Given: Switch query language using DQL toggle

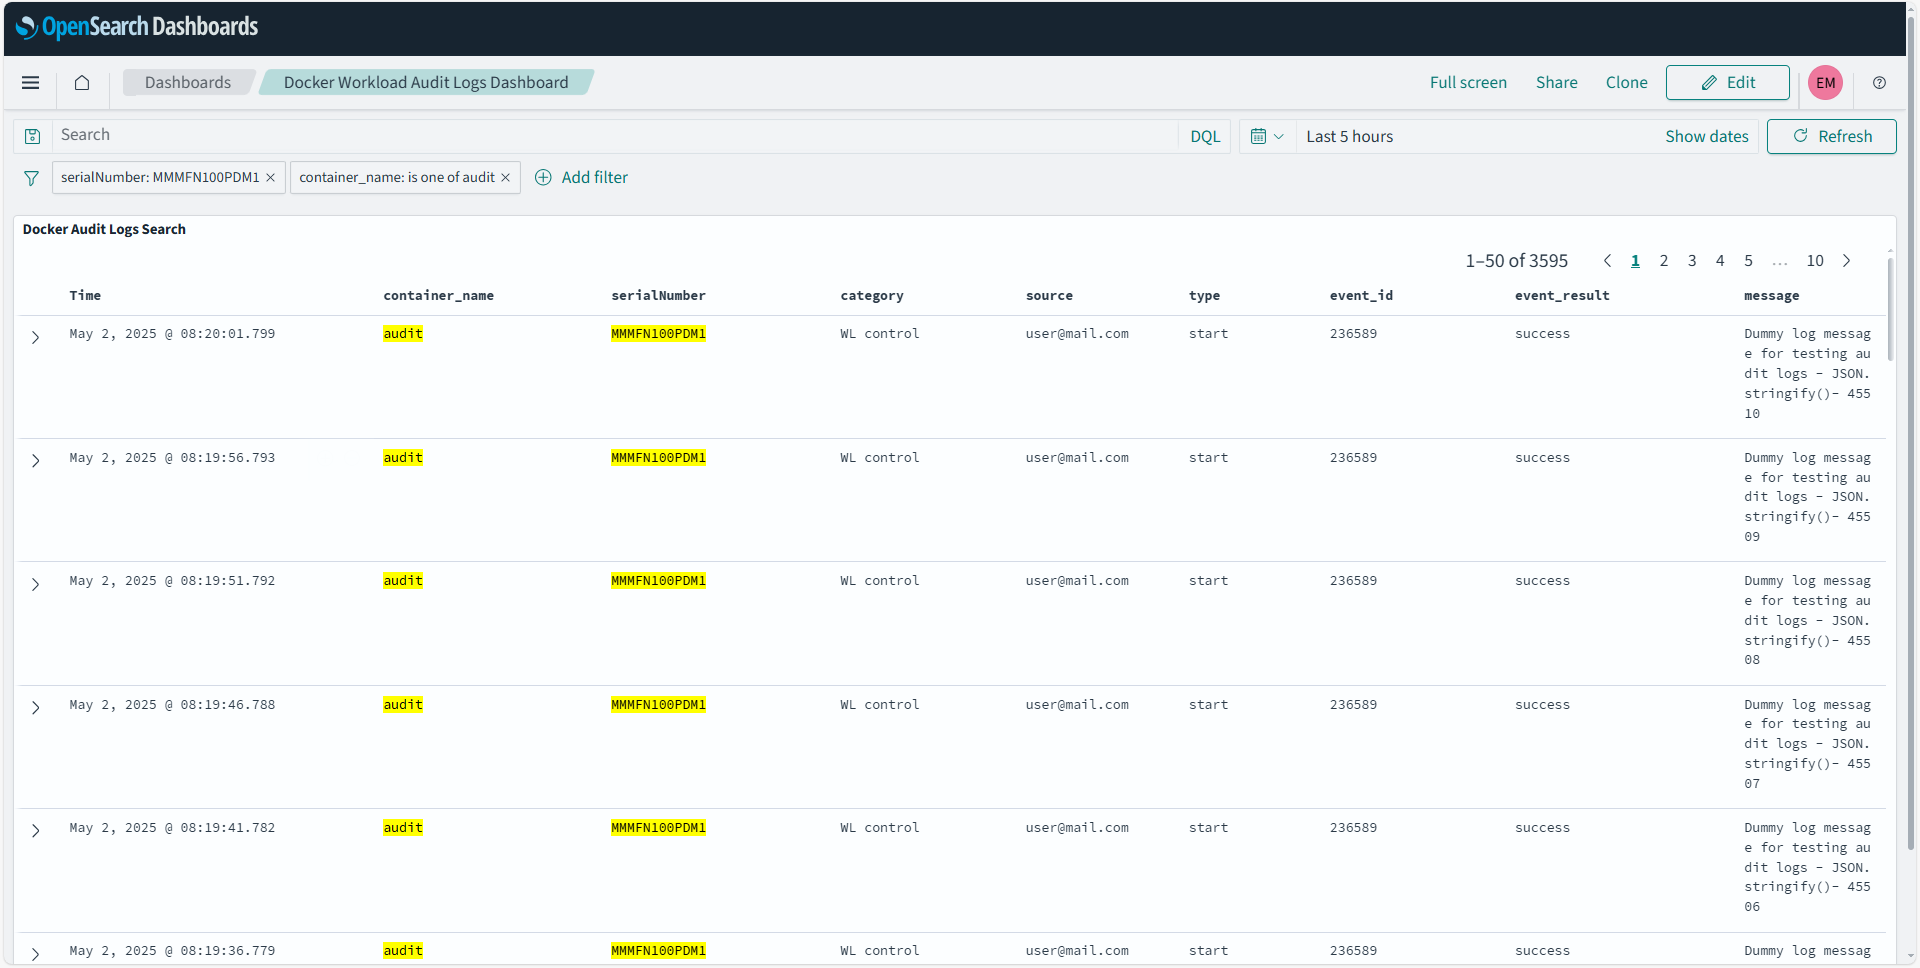Looking at the screenshot, I should [1204, 135].
